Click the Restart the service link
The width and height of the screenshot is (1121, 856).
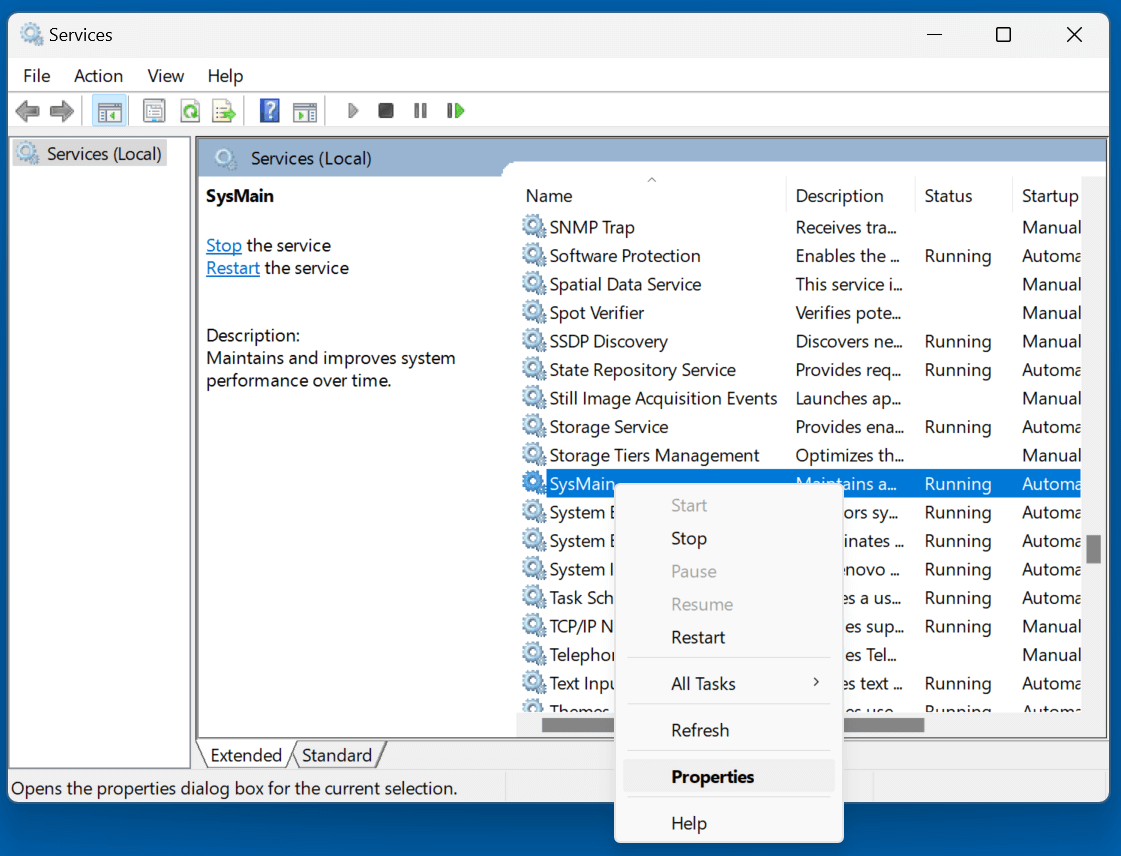(x=232, y=267)
